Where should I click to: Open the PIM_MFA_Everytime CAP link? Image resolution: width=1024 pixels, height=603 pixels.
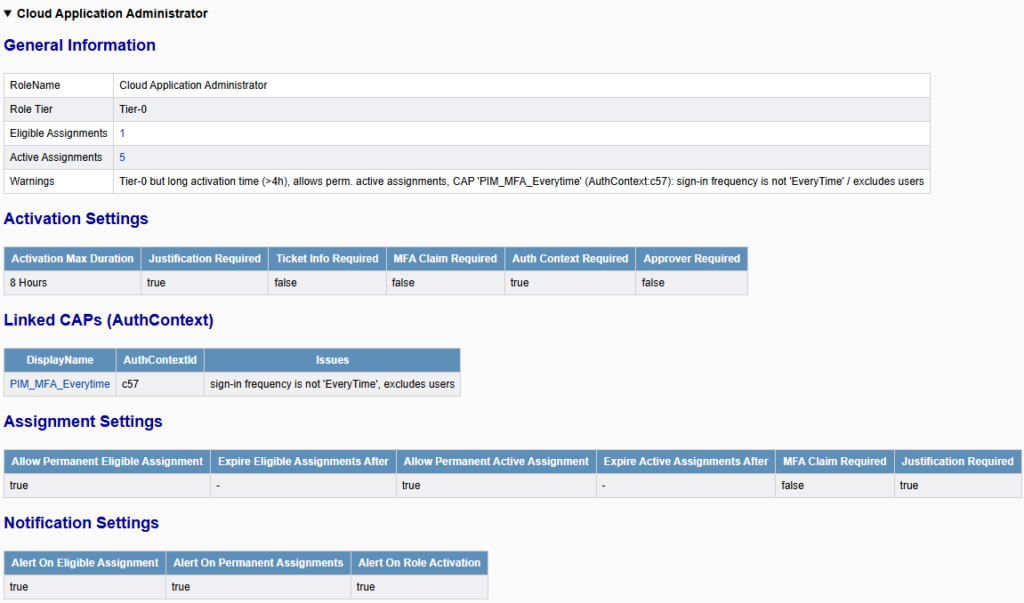58,383
